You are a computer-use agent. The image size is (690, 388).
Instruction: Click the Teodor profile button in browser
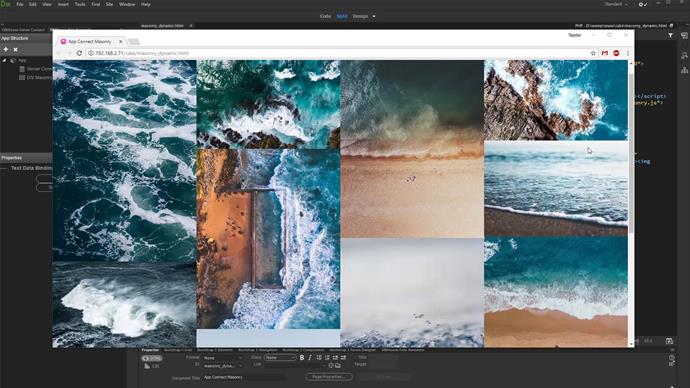pos(575,35)
